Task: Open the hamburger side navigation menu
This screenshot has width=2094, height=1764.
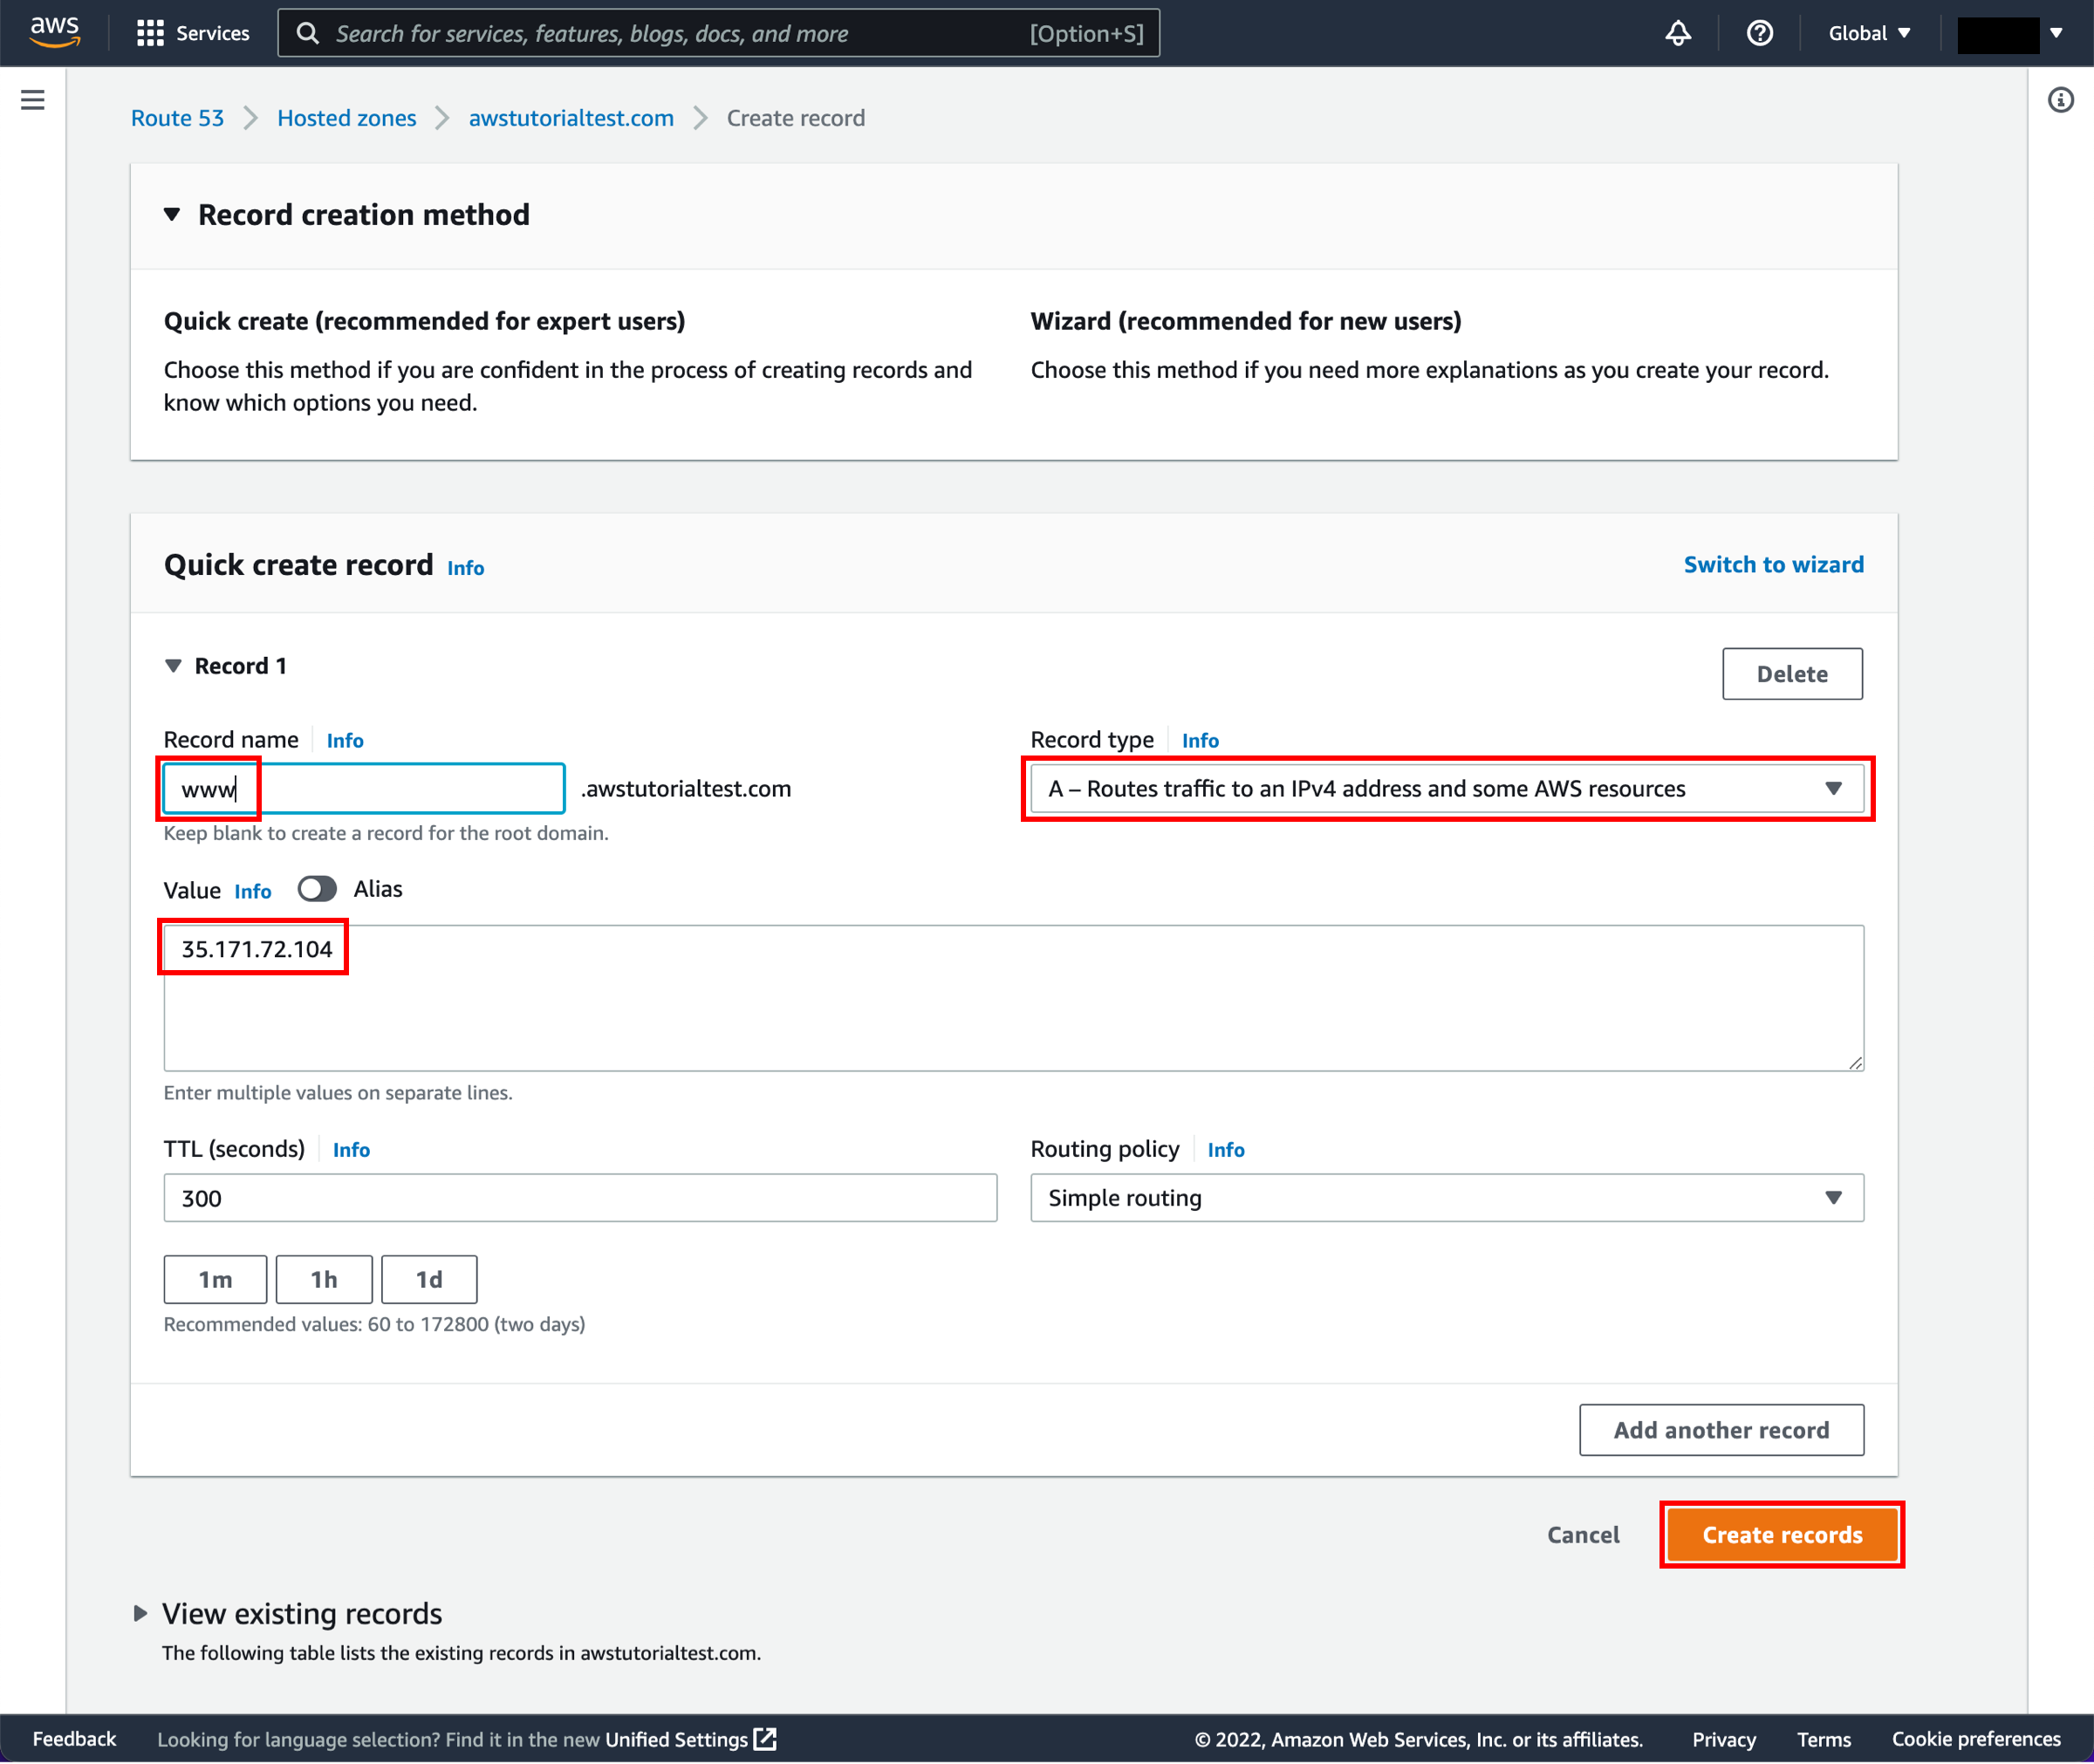Action: pyautogui.click(x=33, y=100)
